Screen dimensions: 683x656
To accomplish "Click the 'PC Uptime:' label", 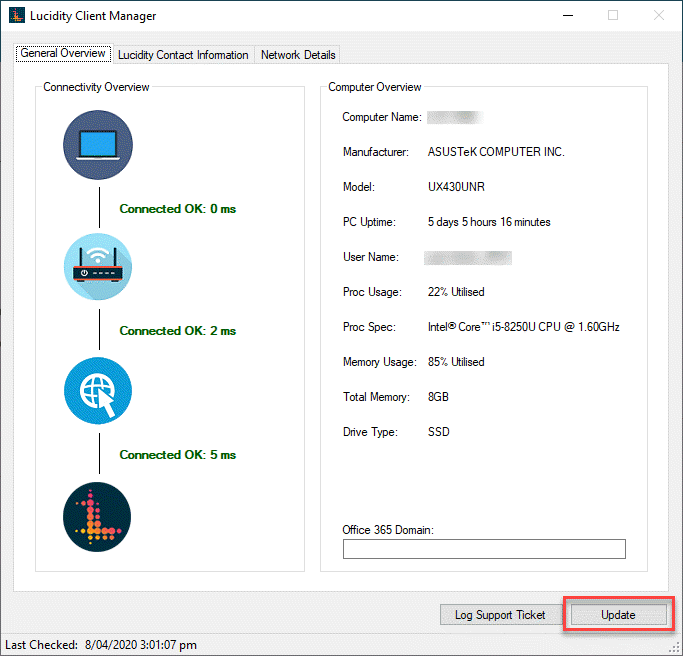I will (x=369, y=222).
